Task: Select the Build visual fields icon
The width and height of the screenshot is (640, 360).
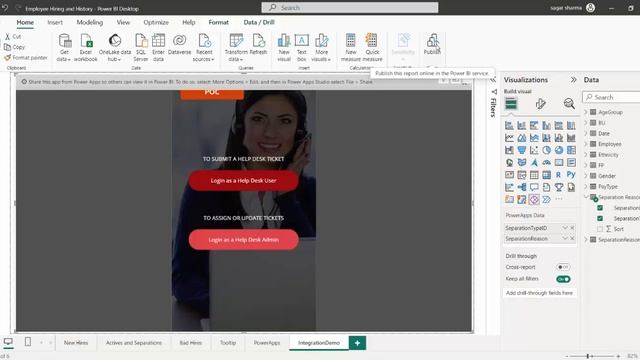Action: 511,104
